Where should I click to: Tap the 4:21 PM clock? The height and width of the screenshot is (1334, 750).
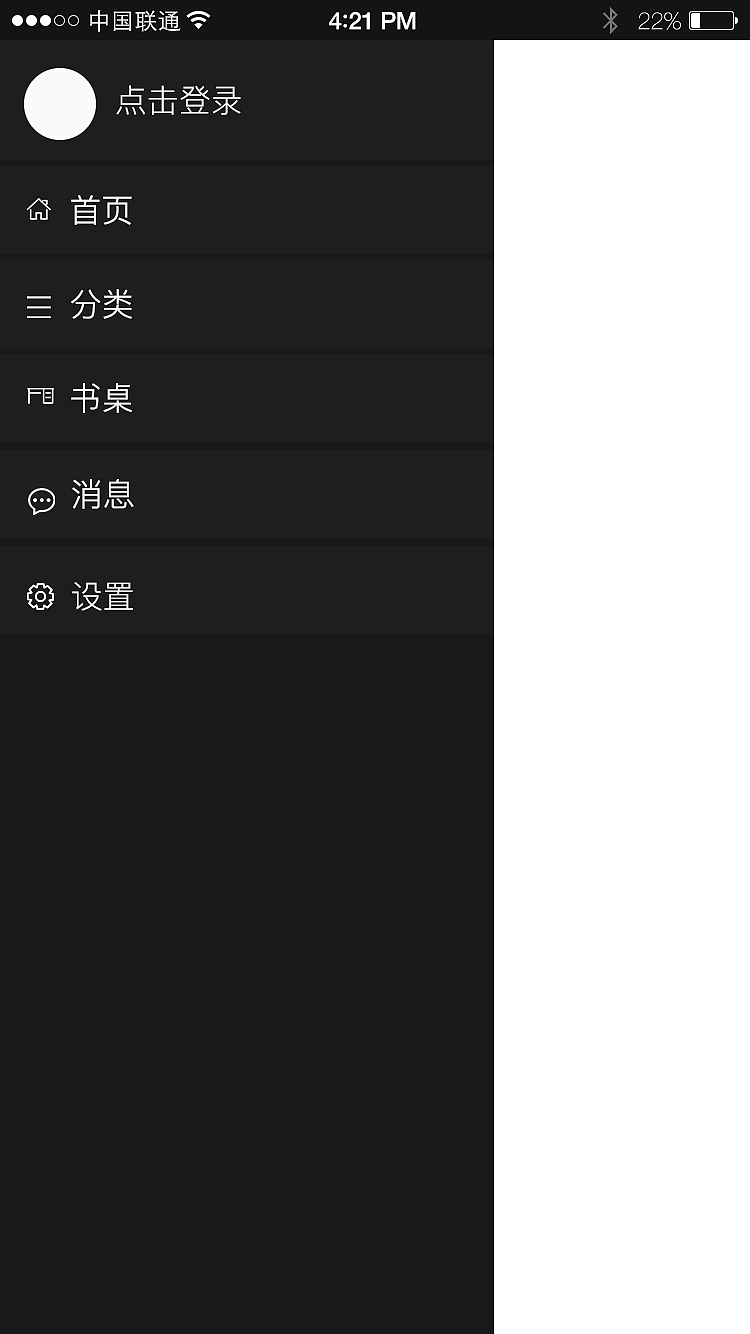click(372, 21)
